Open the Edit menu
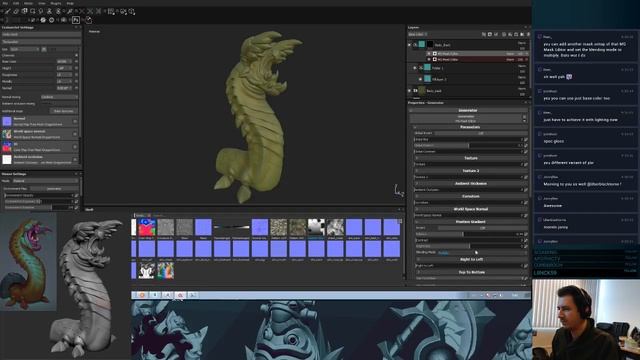This screenshot has height=360, width=640. pos(16,3)
